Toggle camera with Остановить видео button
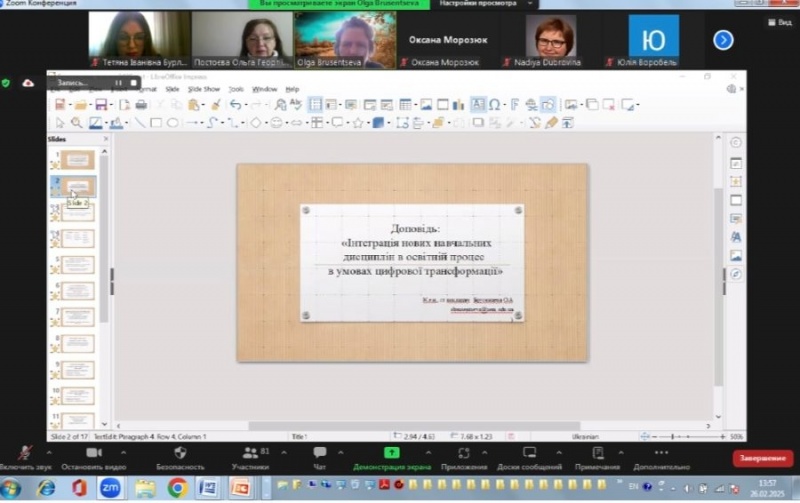 pyautogui.click(x=93, y=455)
